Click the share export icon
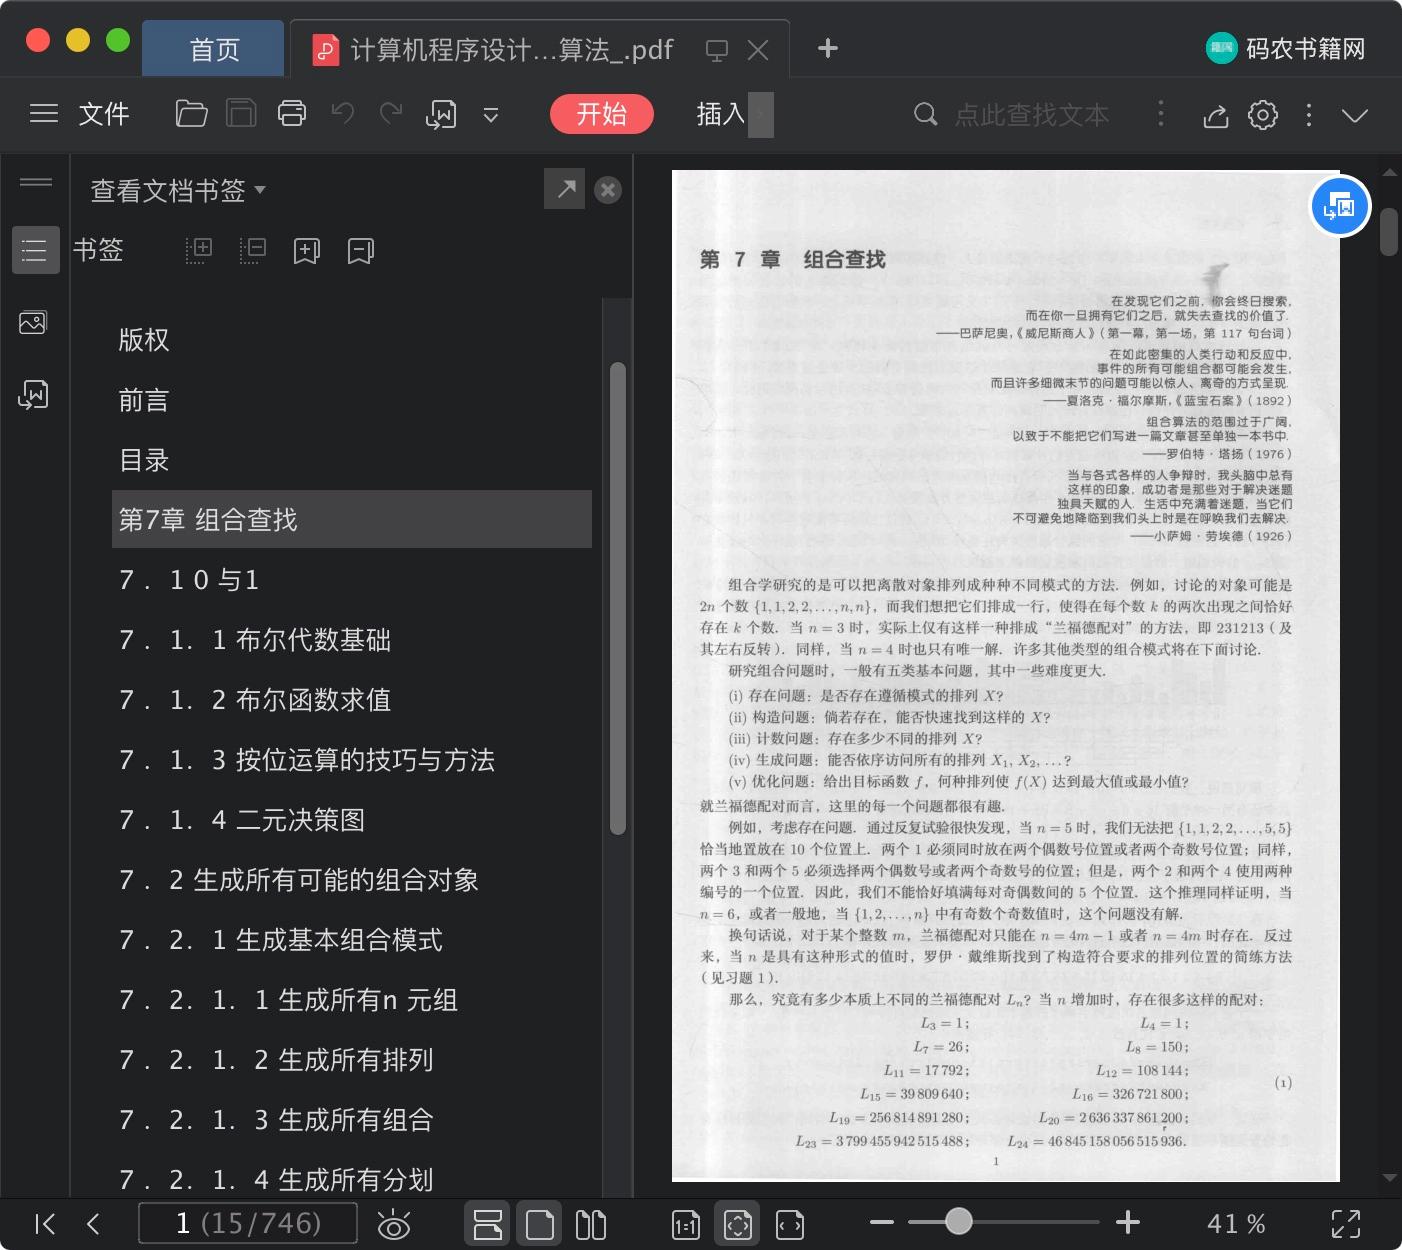 (1216, 115)
